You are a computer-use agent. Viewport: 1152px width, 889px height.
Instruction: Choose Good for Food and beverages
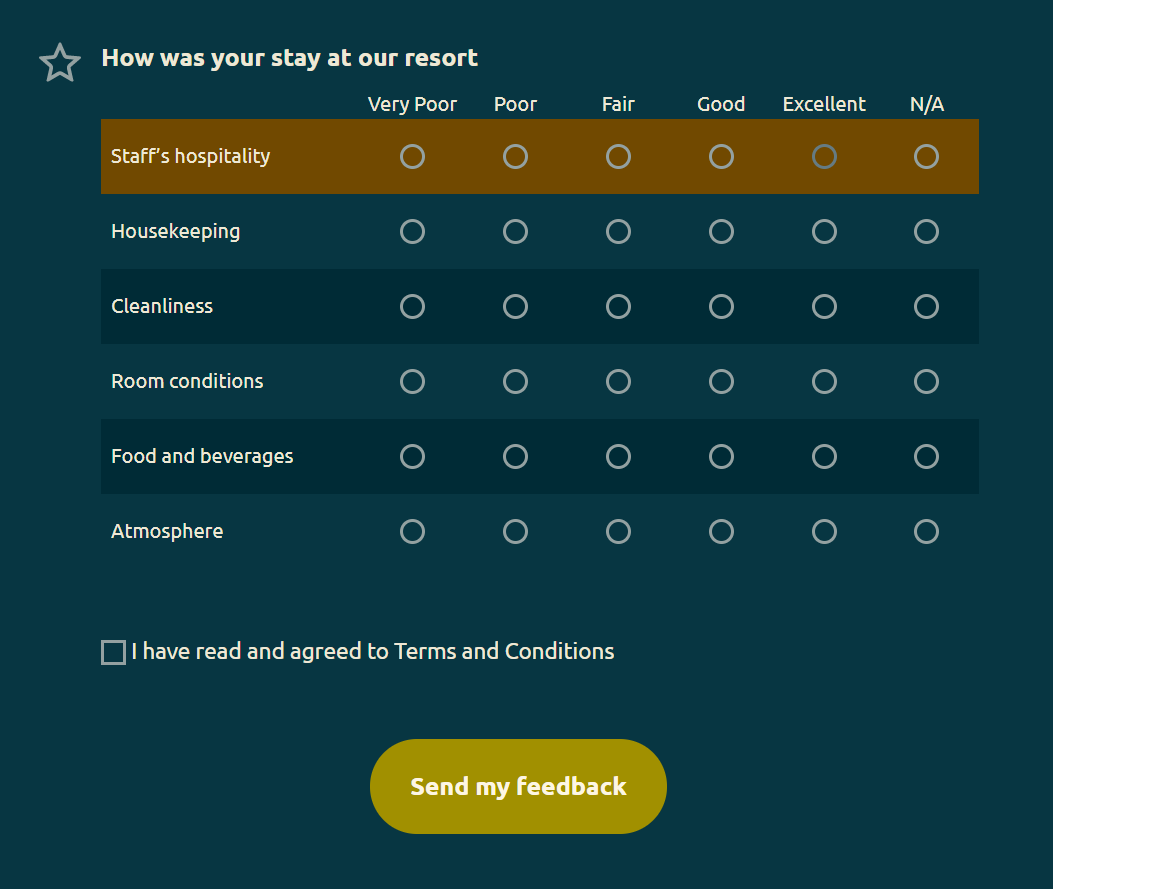click(x=721, y=457)
